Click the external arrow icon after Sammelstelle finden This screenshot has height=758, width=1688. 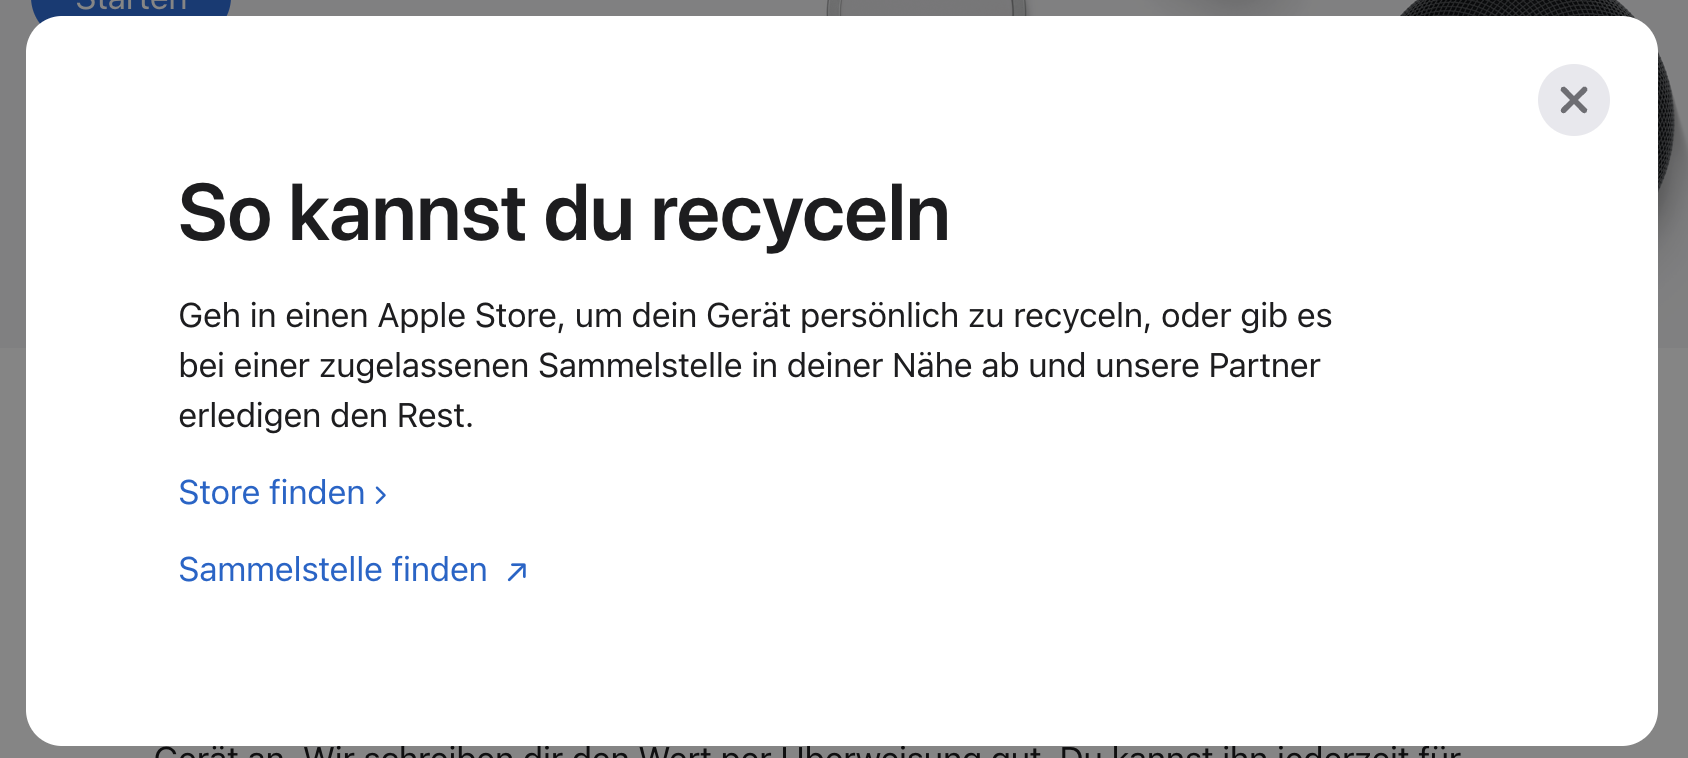coord(516,571)
